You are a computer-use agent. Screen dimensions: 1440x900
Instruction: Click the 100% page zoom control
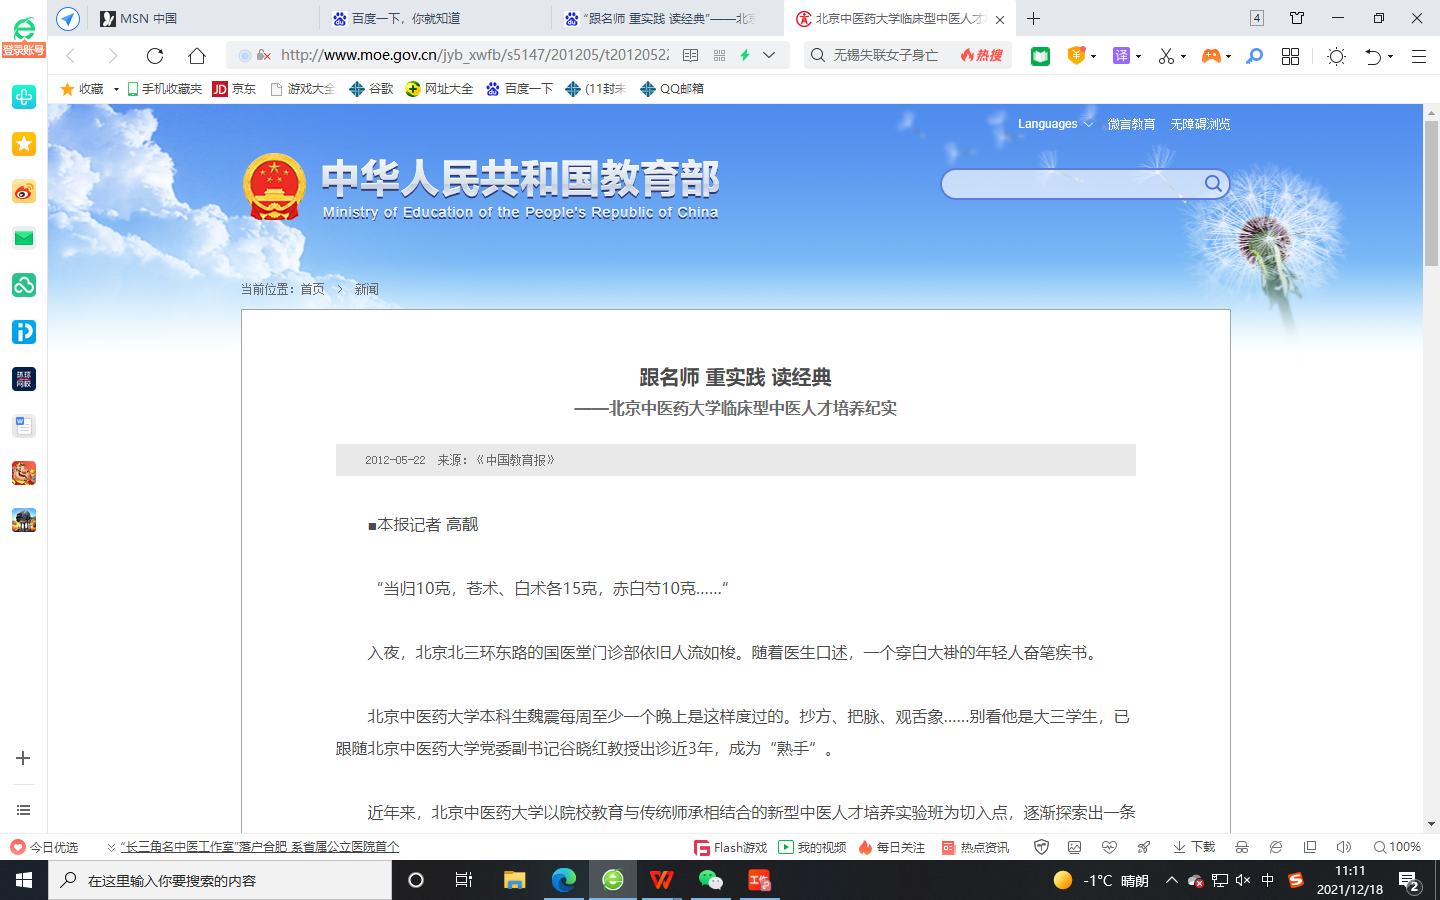tap(1398, 847)
